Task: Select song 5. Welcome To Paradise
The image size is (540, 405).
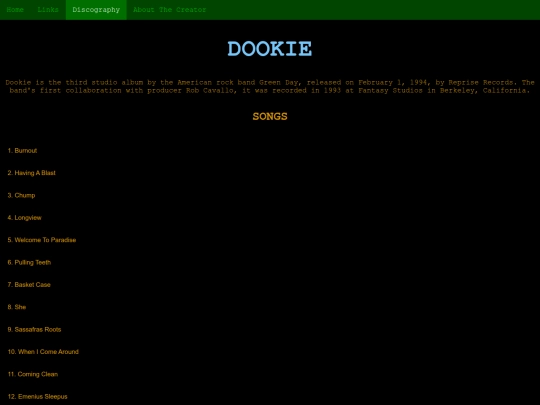Action: [42, 240]
